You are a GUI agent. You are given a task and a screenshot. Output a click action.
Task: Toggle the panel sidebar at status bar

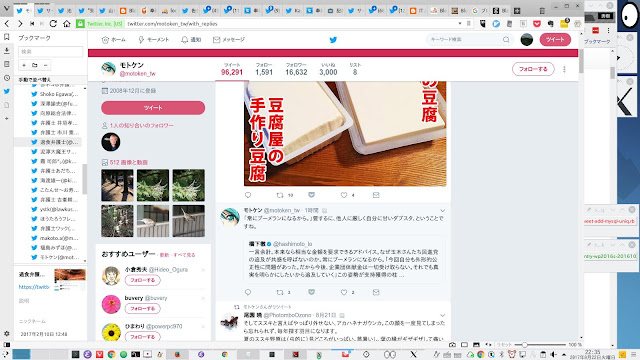click(7, 345)
